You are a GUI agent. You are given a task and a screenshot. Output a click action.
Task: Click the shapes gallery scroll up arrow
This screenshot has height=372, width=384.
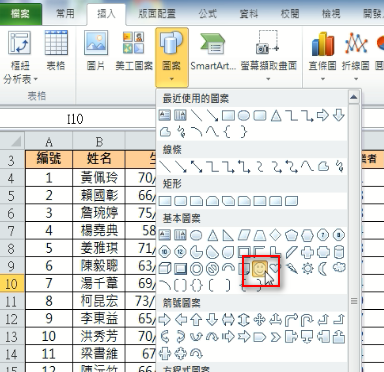[354, 97]
